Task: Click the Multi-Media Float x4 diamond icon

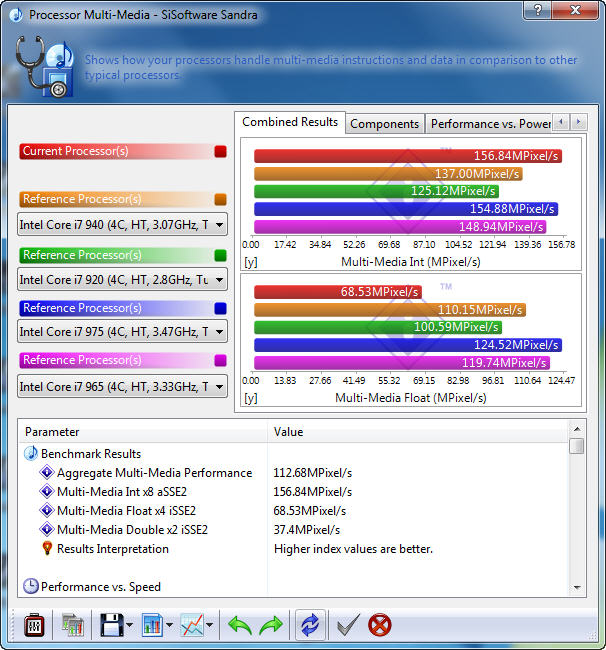Action: (47, 510)
